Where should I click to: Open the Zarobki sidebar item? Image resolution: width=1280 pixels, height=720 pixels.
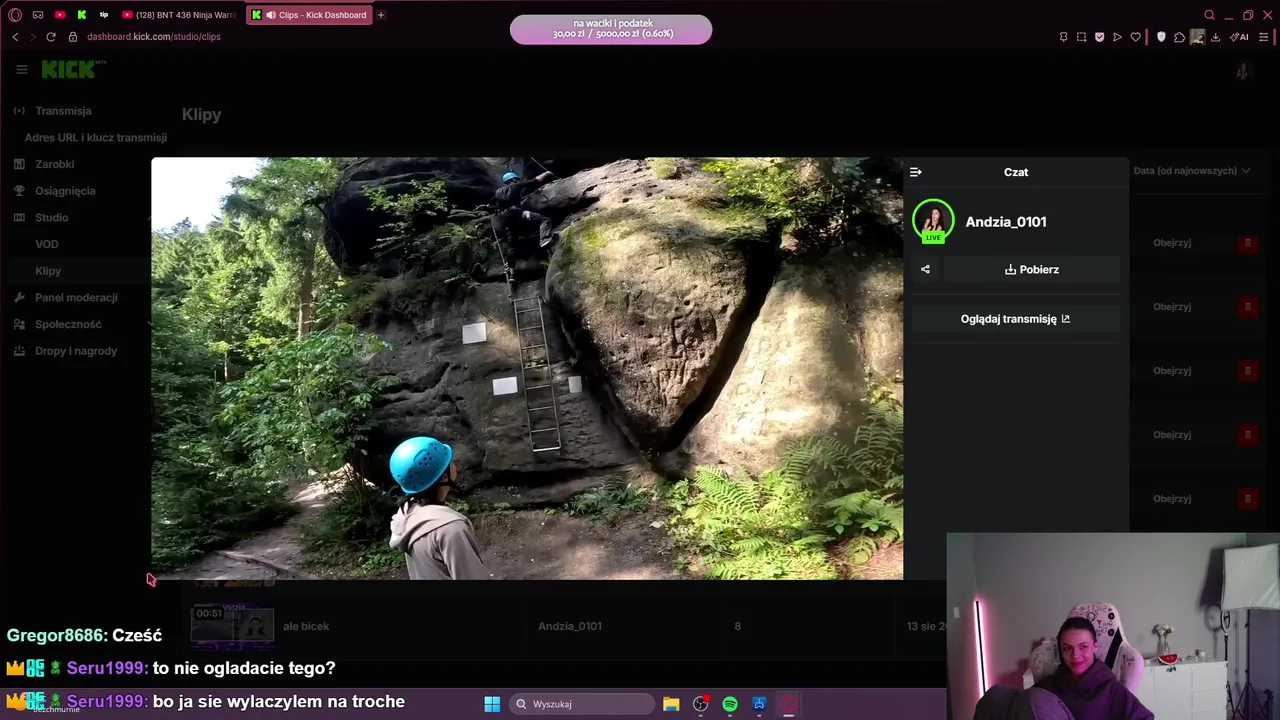55,164
